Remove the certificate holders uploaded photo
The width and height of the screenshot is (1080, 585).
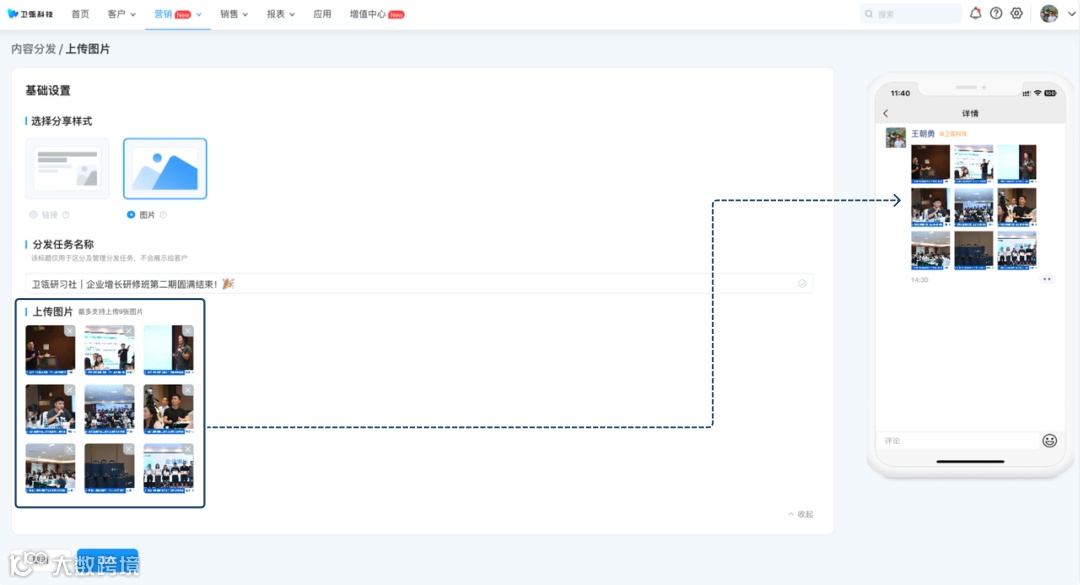coord(188,449)
